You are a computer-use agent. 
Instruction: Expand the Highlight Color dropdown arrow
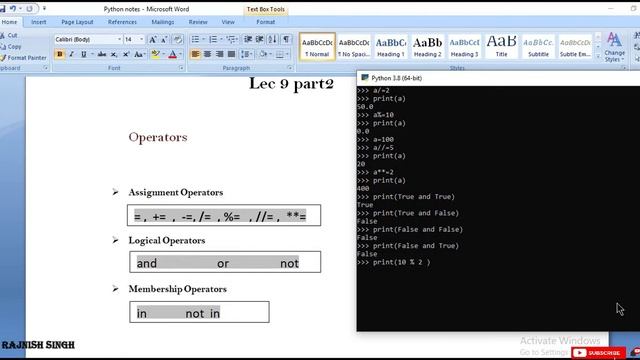point(163,54)
